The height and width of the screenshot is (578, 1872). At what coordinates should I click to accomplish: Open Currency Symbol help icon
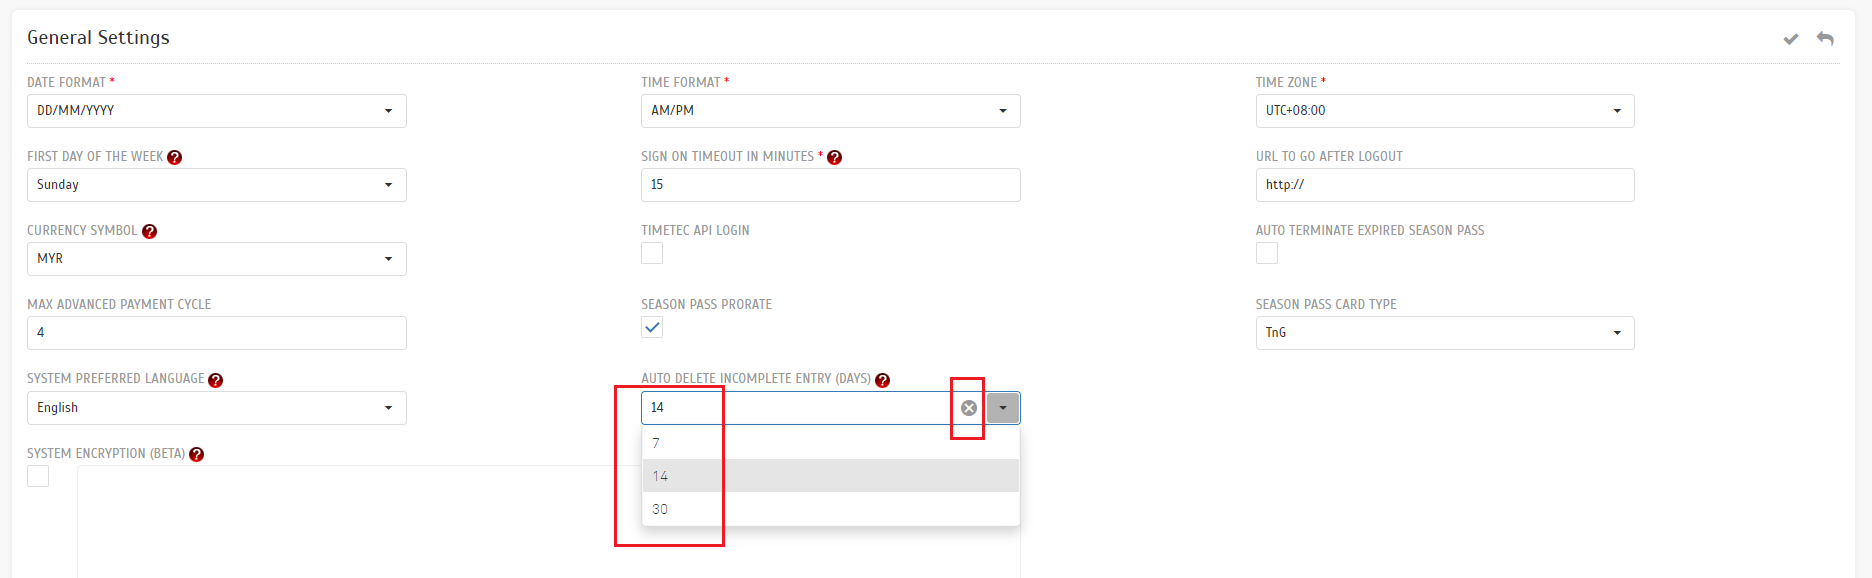(149, 231)
